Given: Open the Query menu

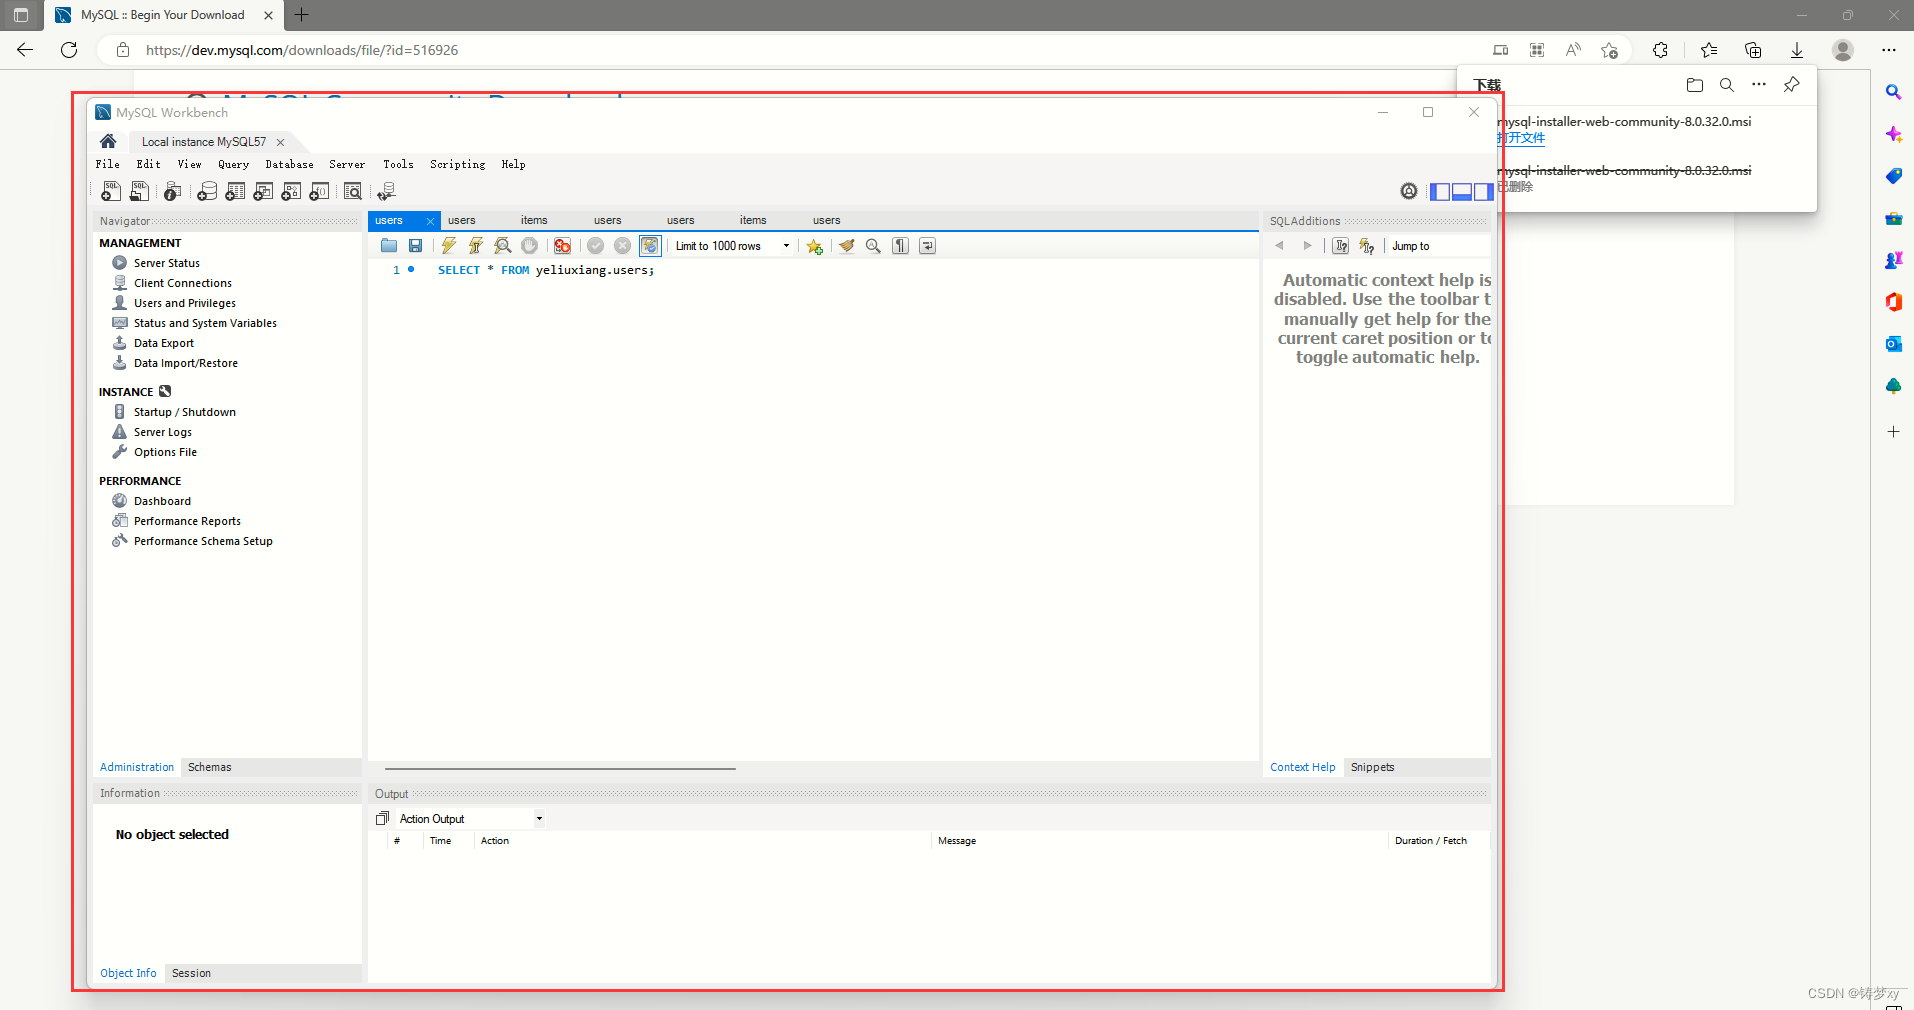Looking at the screenshot, I should [233, 164].
